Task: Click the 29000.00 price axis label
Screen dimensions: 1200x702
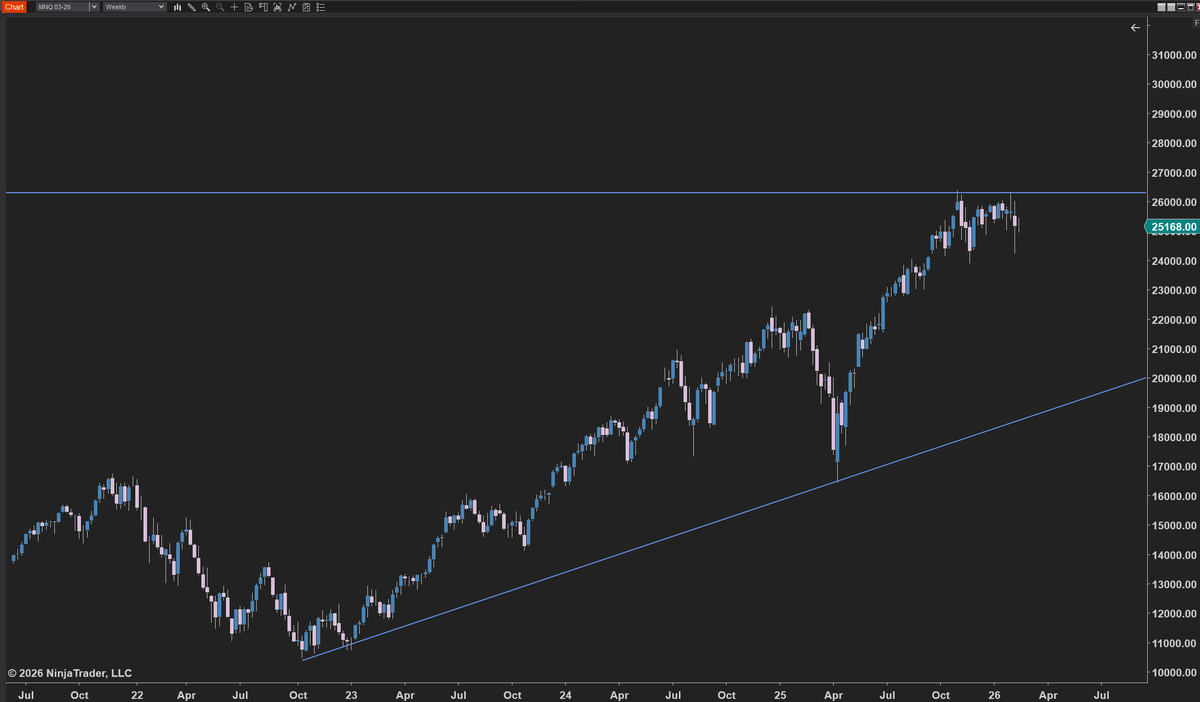Action: click(1174, 114)
